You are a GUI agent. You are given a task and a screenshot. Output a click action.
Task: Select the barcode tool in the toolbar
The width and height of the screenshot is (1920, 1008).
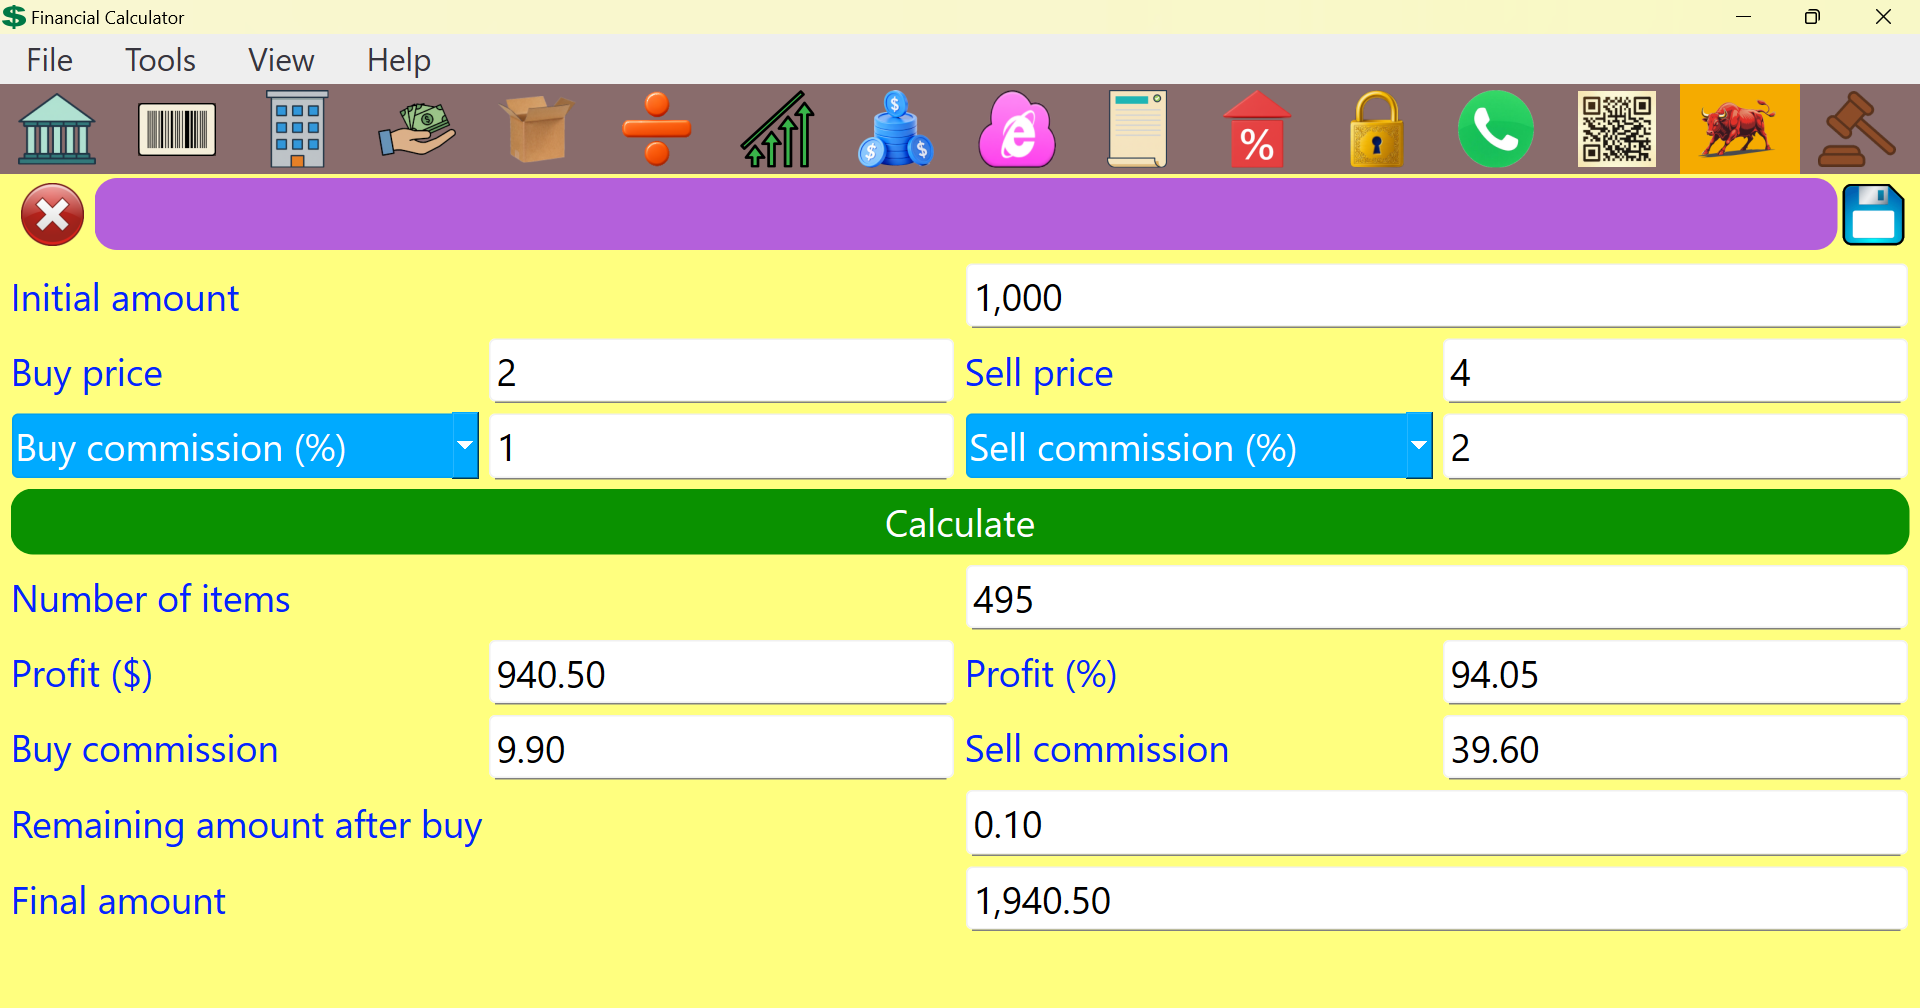coord(177,129)
